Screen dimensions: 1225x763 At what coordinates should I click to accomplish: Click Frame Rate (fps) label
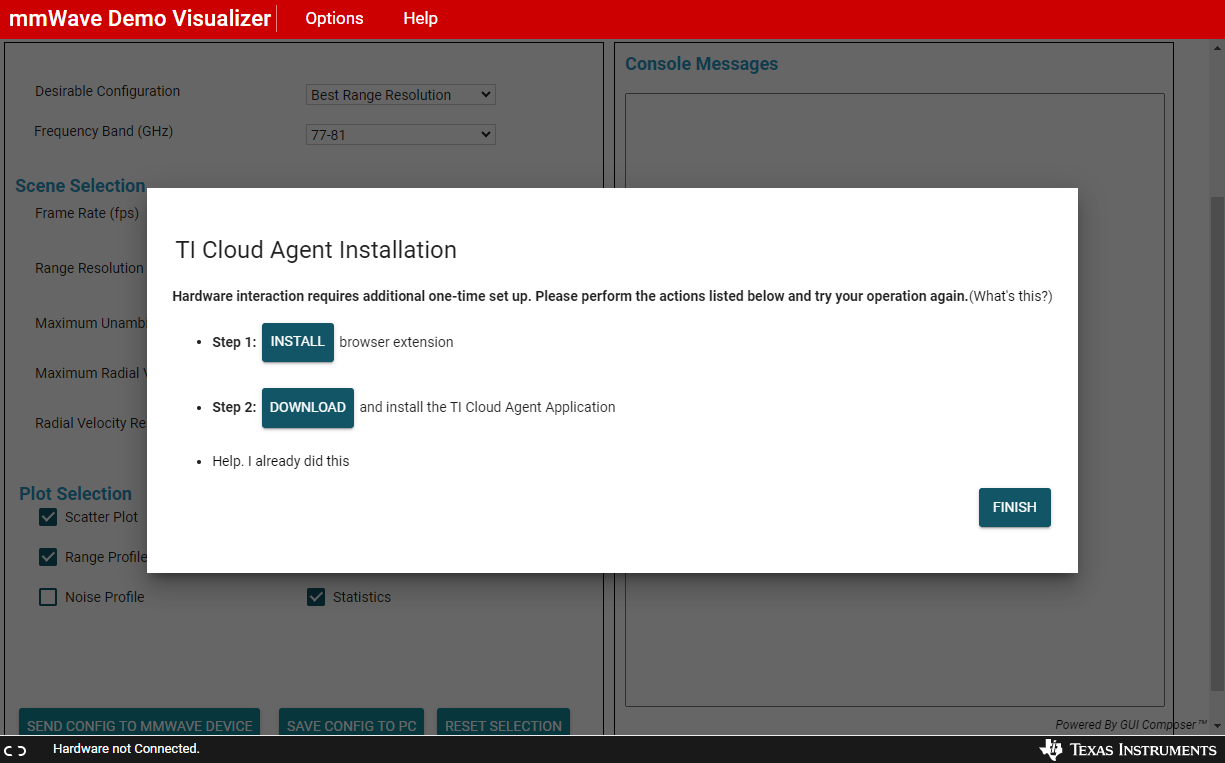click(x=87, y=213)
